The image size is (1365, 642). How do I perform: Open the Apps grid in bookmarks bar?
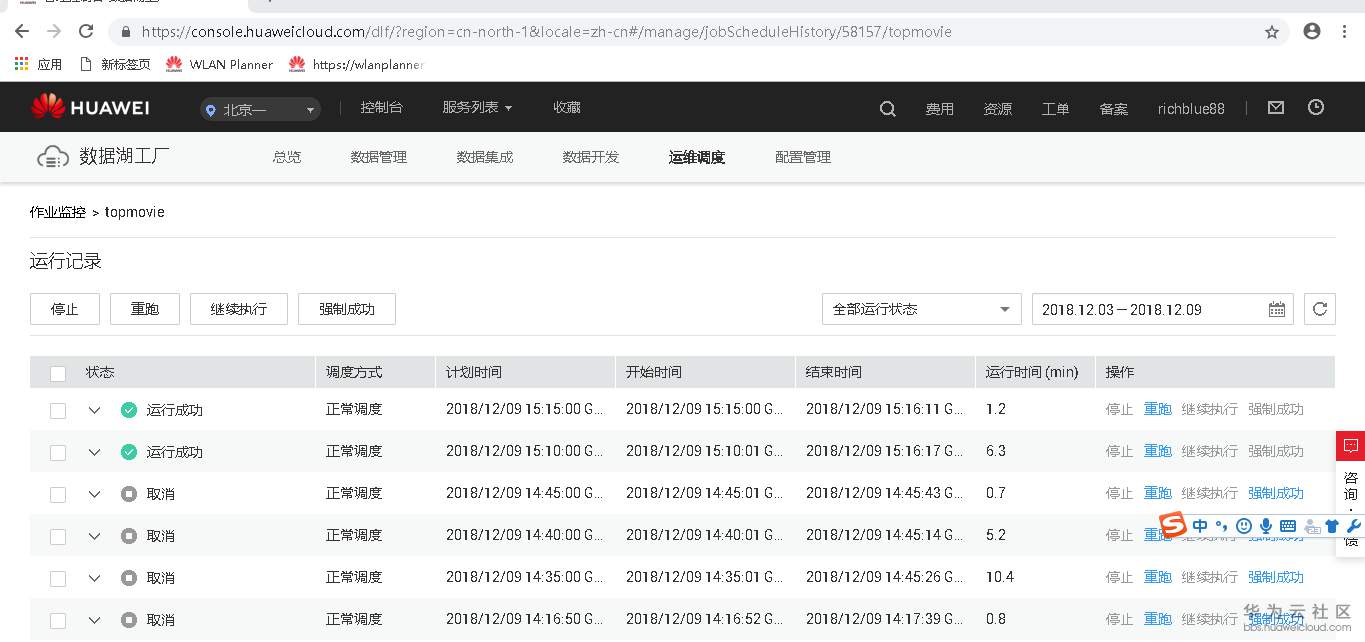click(x=21, y=64)
